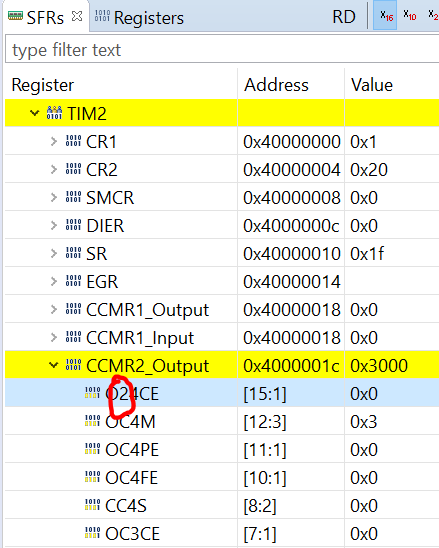Click address 0x40000014 of EGR

point(292,282)
